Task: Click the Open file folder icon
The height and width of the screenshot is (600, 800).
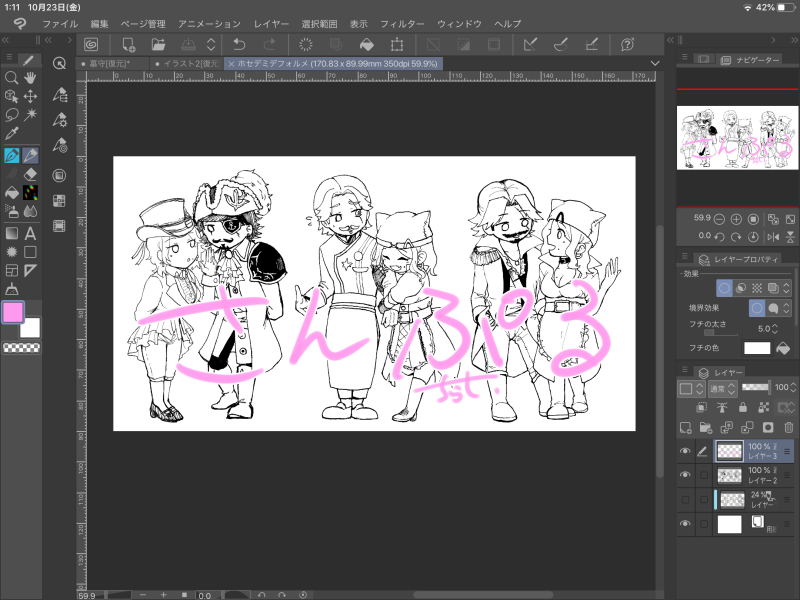Action: (159, 44)
